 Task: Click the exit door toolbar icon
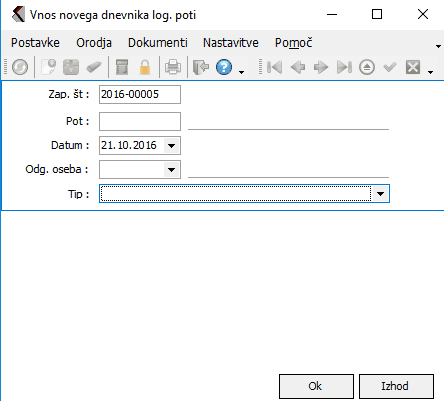(201, 67)
